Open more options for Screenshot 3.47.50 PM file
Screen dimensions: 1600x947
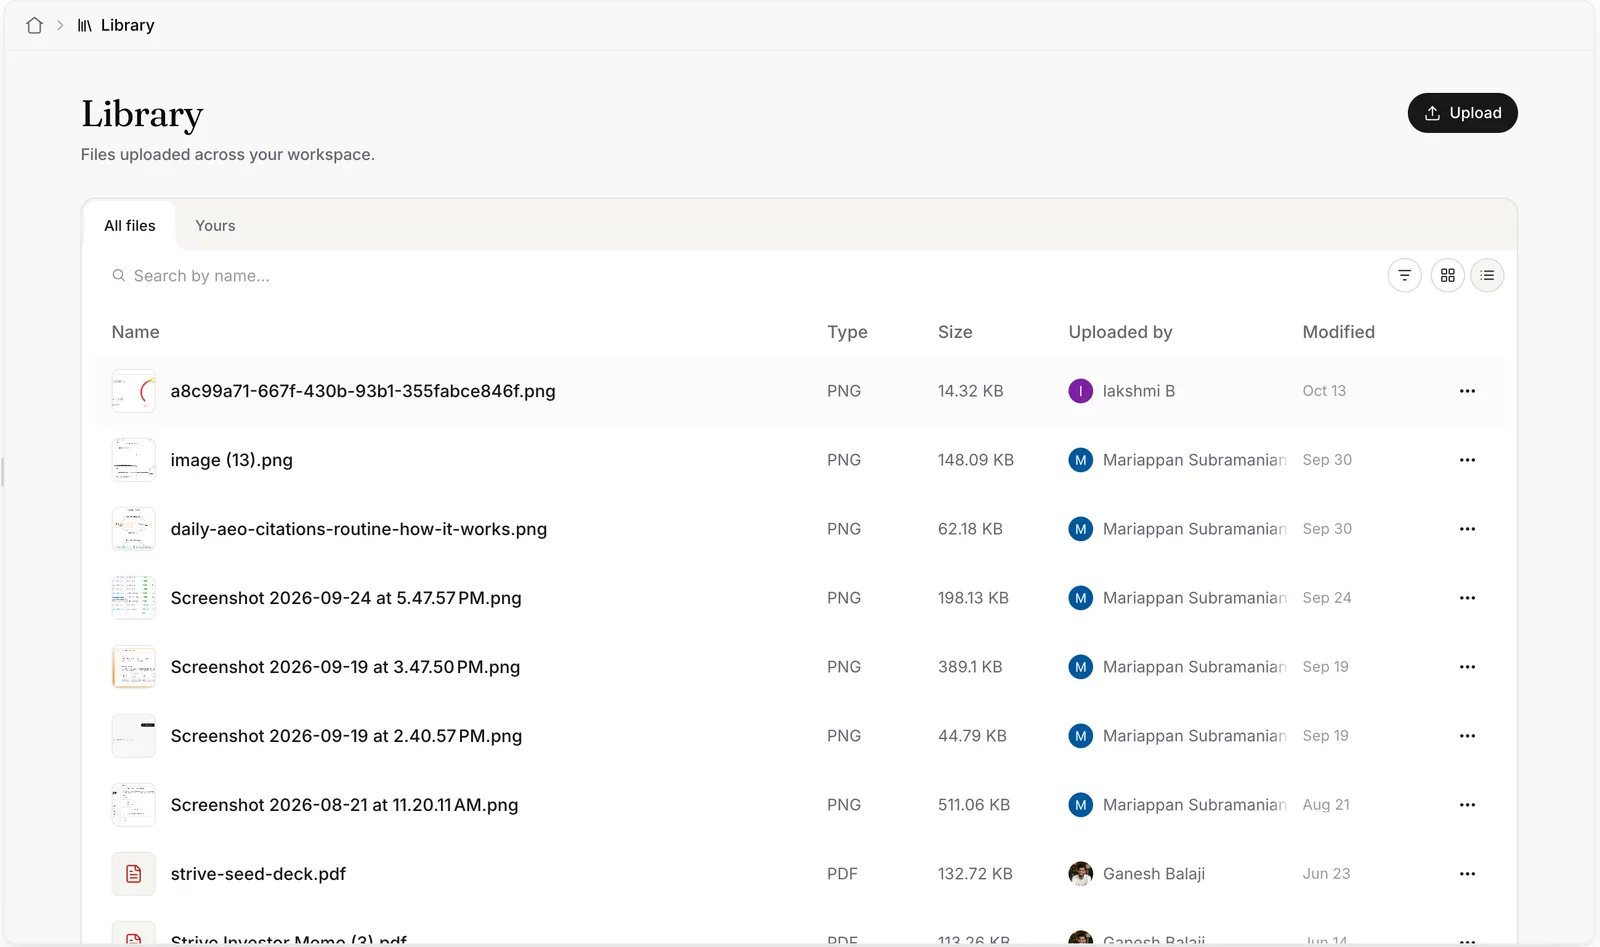pos(1467,667)
